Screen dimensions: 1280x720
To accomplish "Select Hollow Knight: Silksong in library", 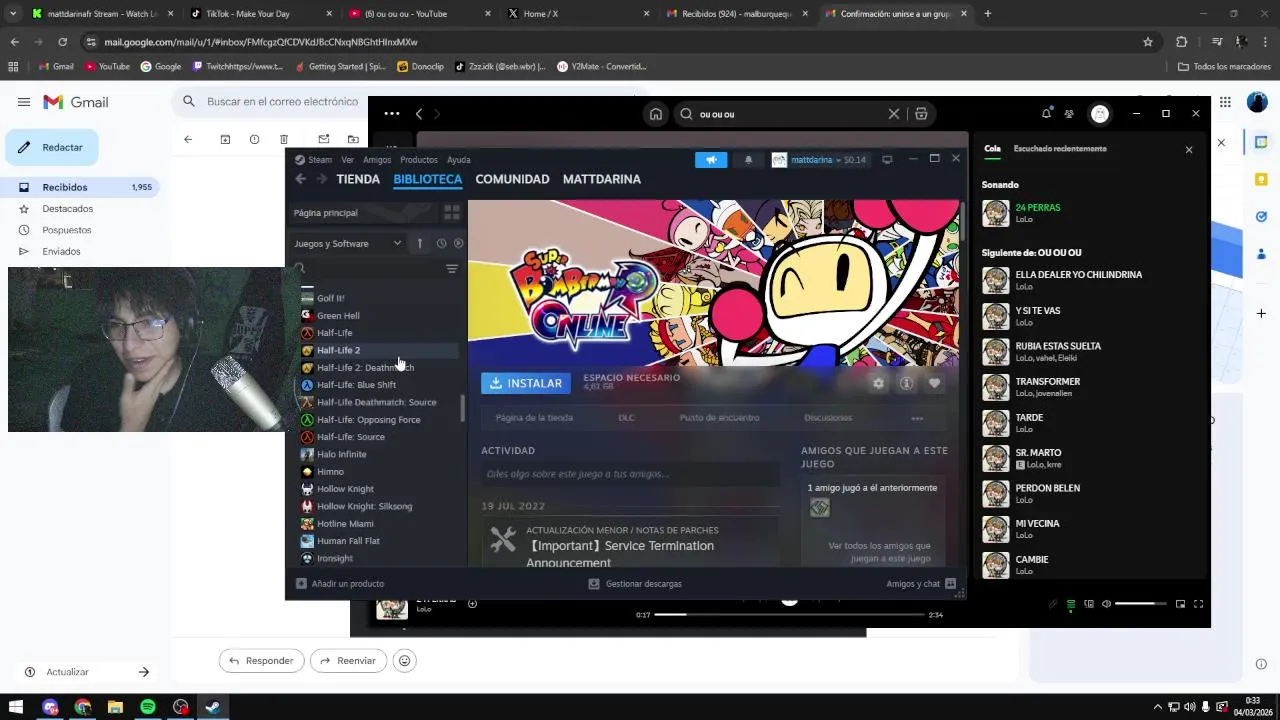I will [364, 506].
